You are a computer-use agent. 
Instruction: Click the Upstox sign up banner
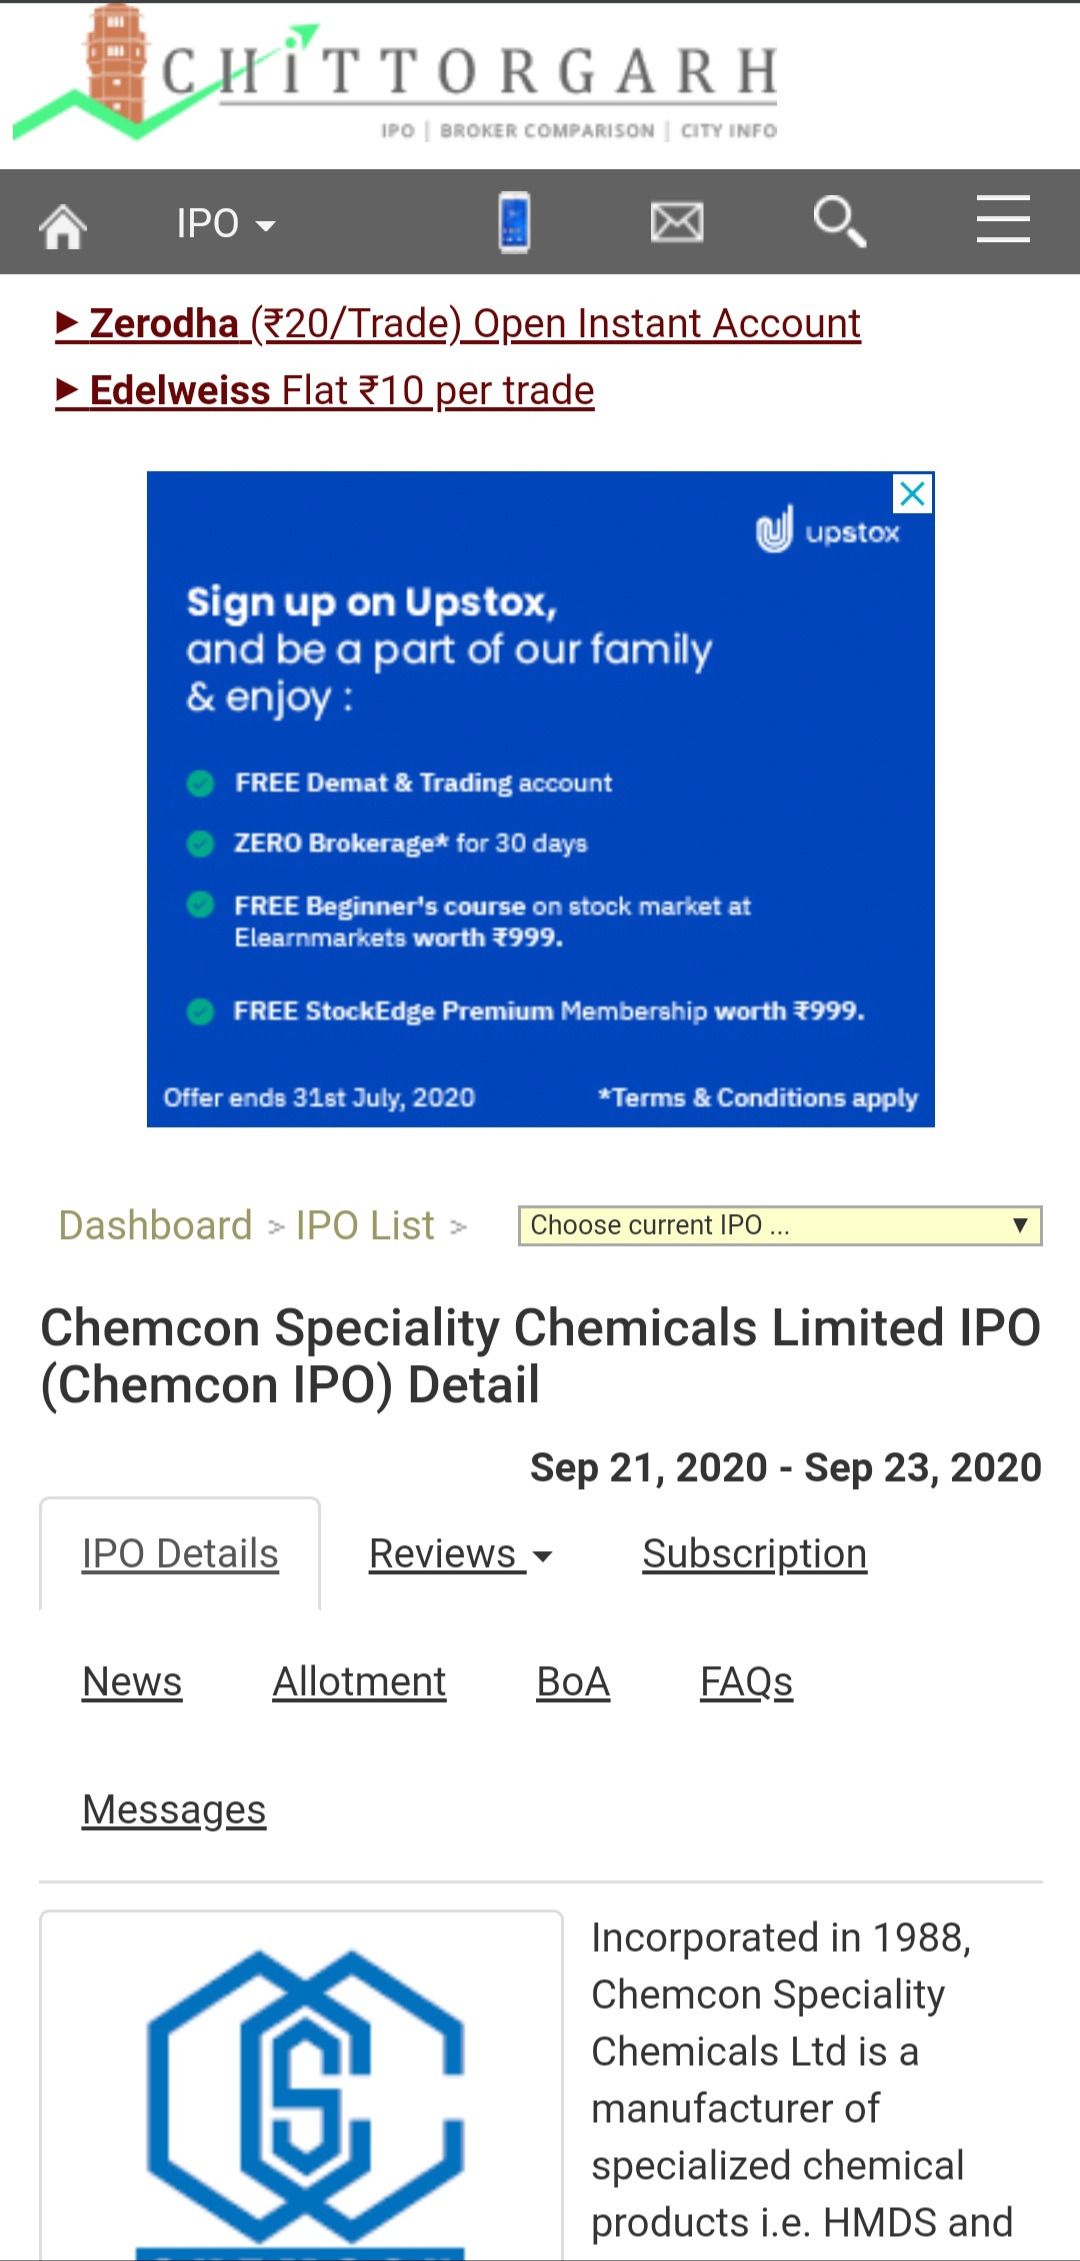(540, 800)
